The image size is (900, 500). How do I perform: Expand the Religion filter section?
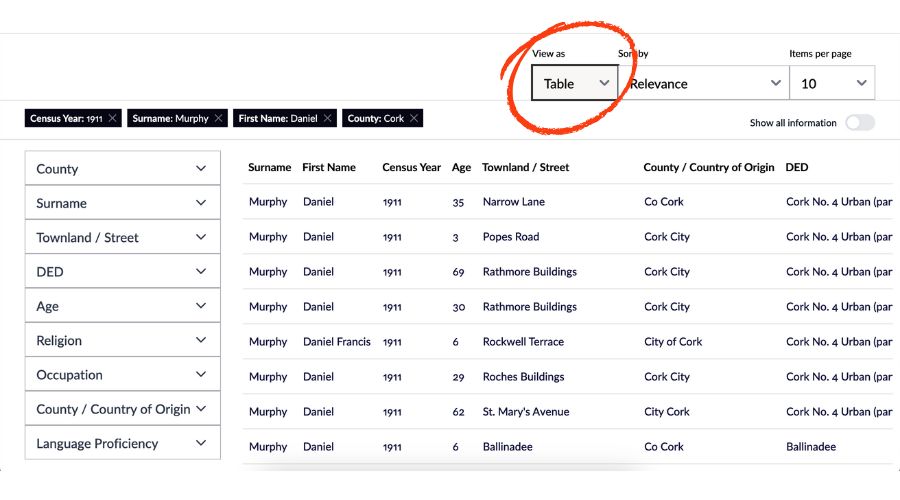pos(122,341)
